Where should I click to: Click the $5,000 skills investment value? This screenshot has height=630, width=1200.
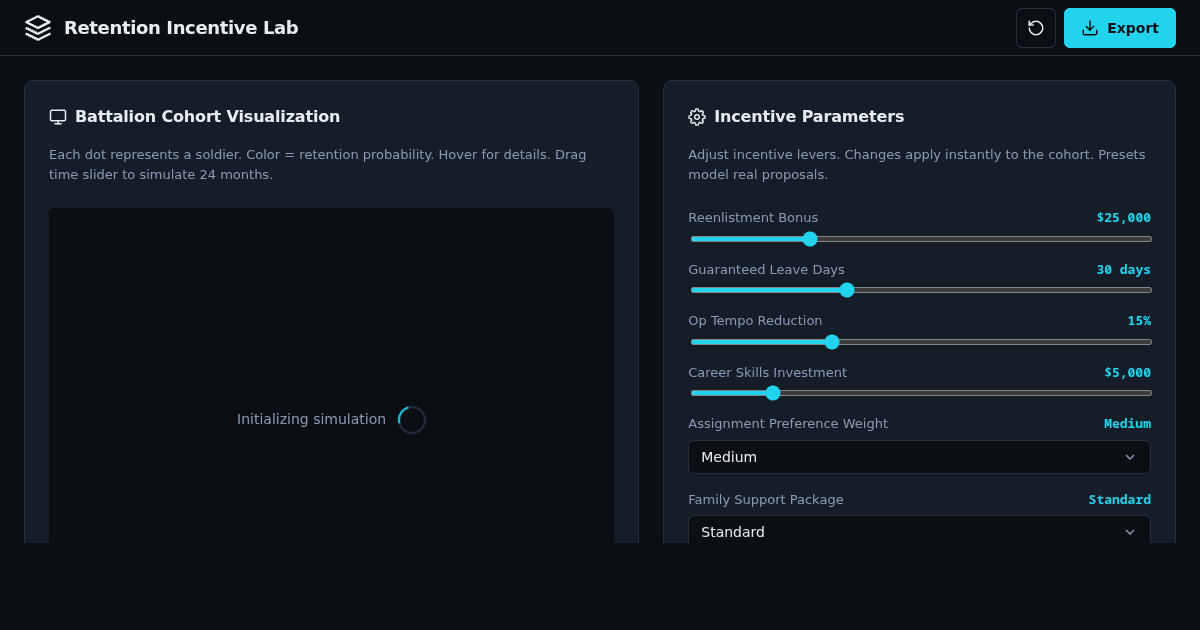click(x=1127, y=373)
